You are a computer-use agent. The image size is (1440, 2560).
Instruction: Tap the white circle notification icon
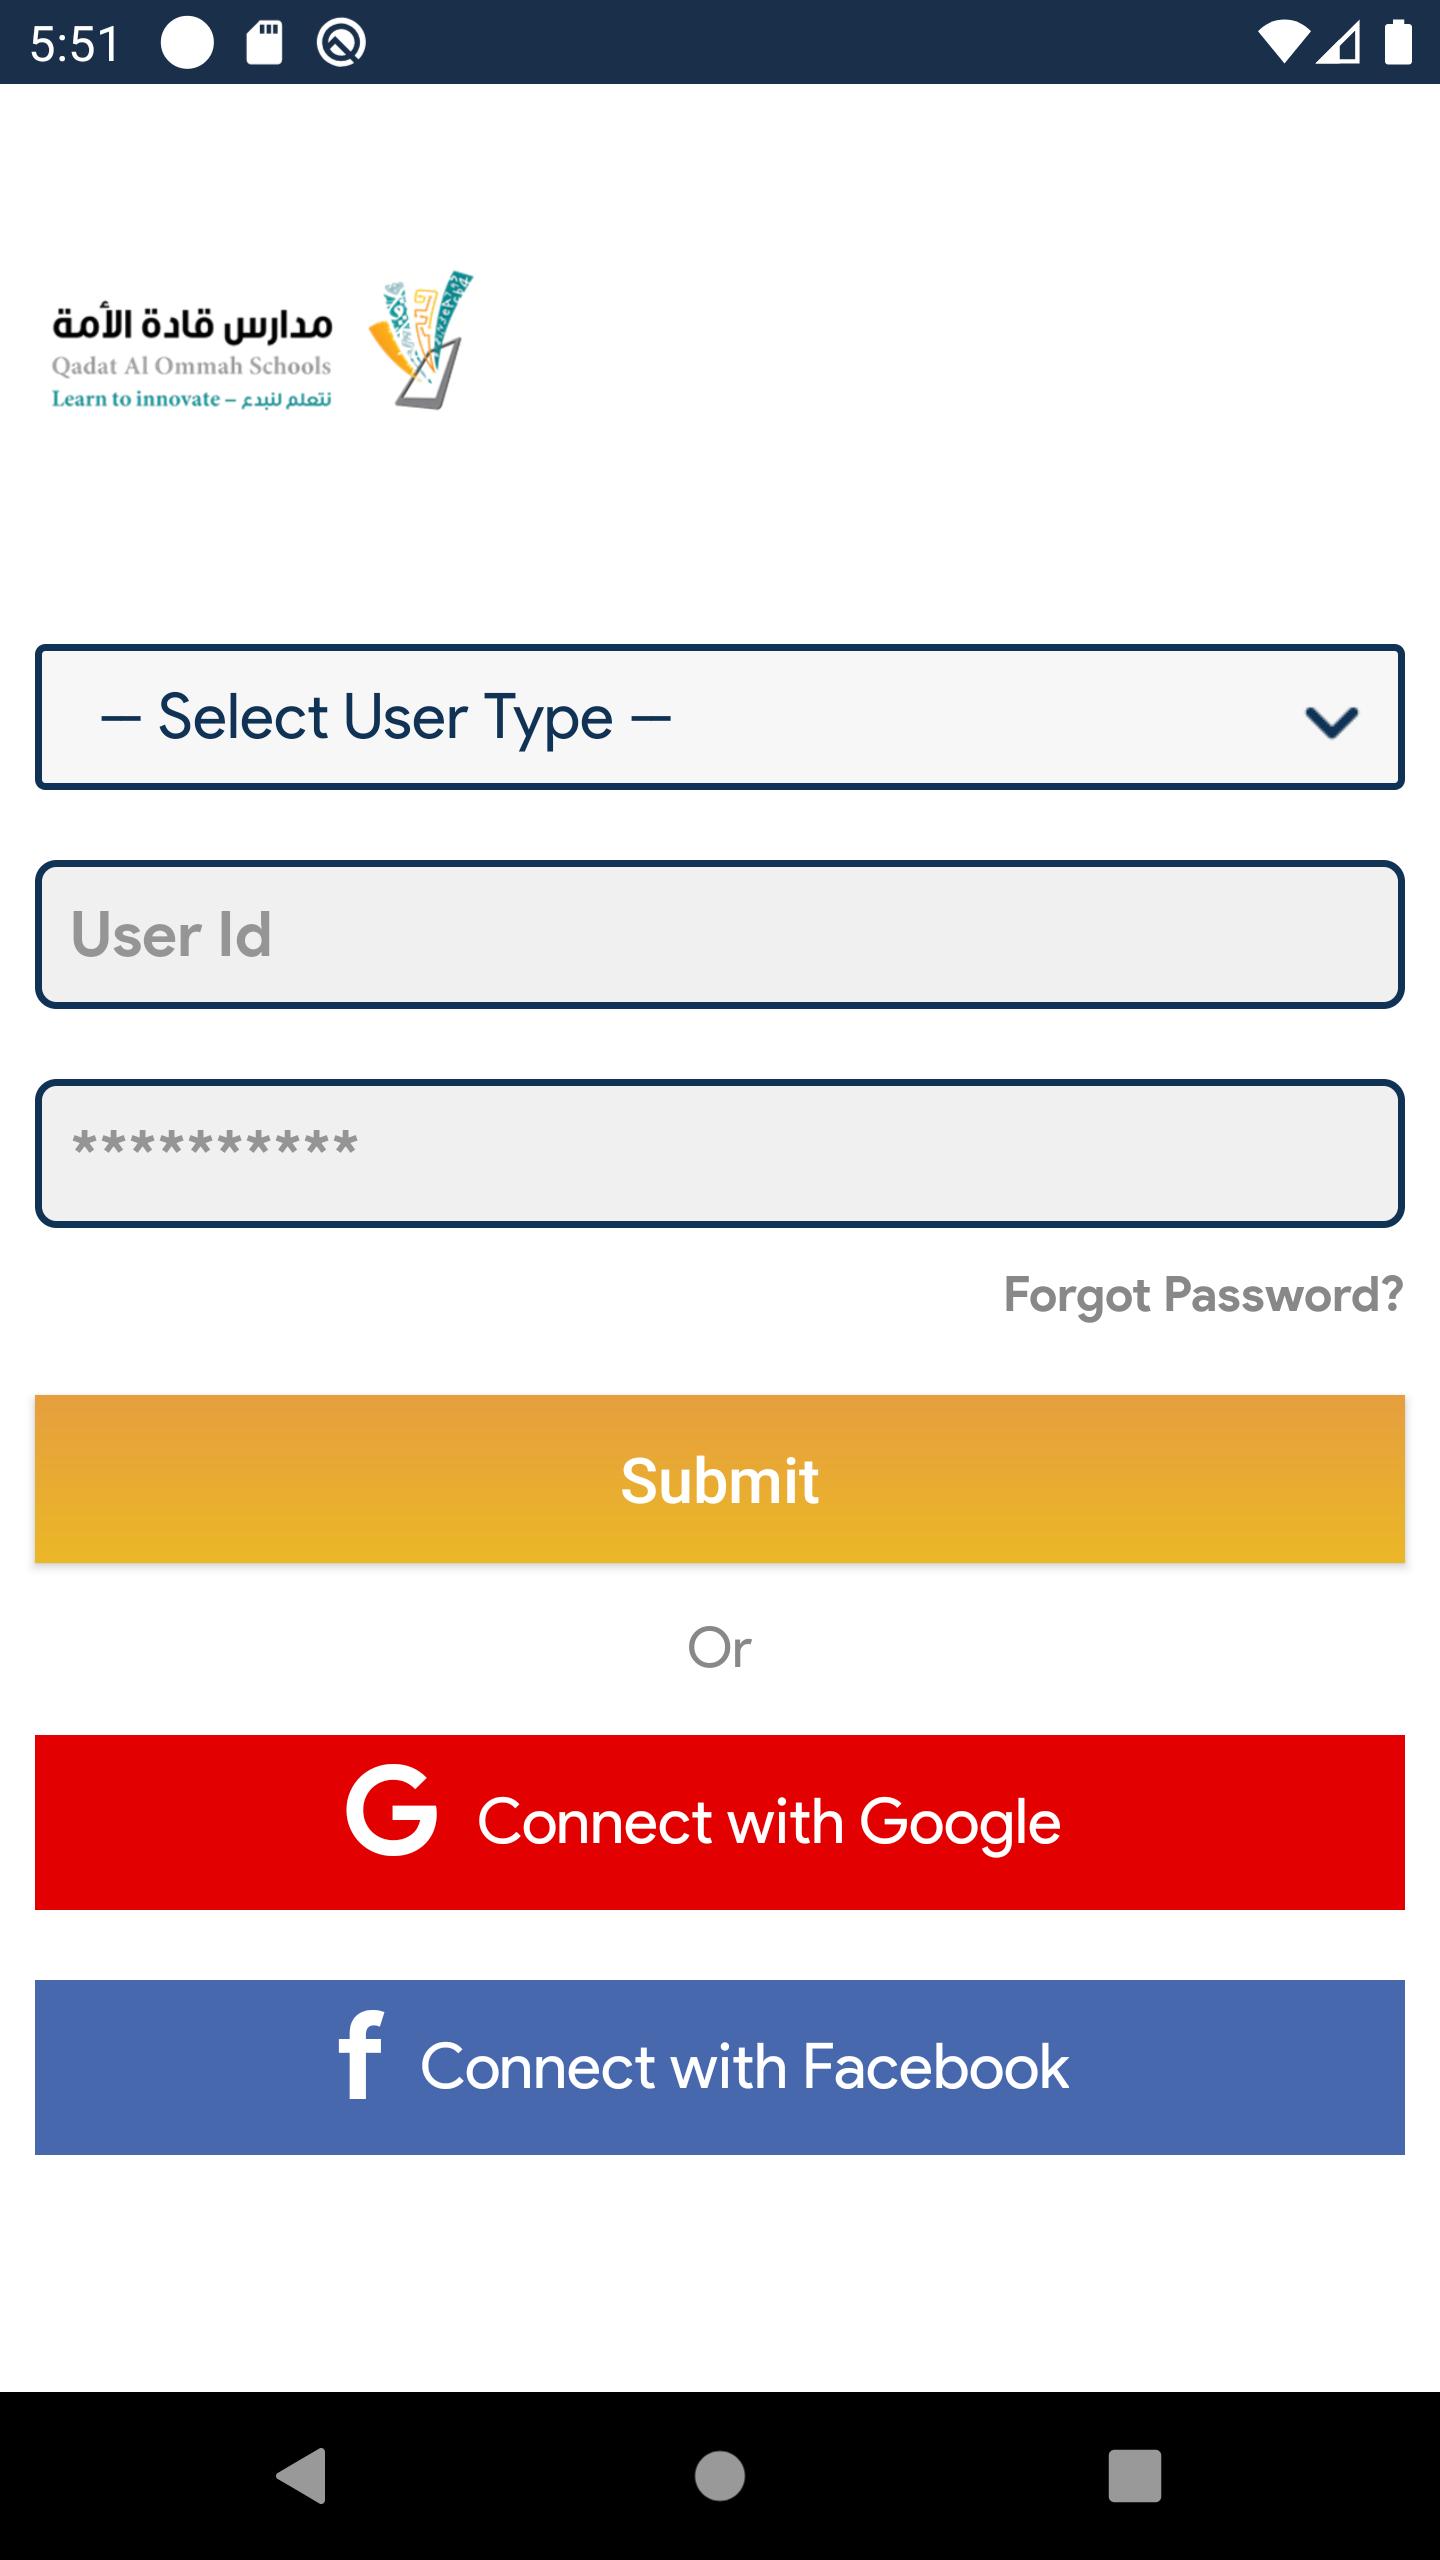pos(187,43)
